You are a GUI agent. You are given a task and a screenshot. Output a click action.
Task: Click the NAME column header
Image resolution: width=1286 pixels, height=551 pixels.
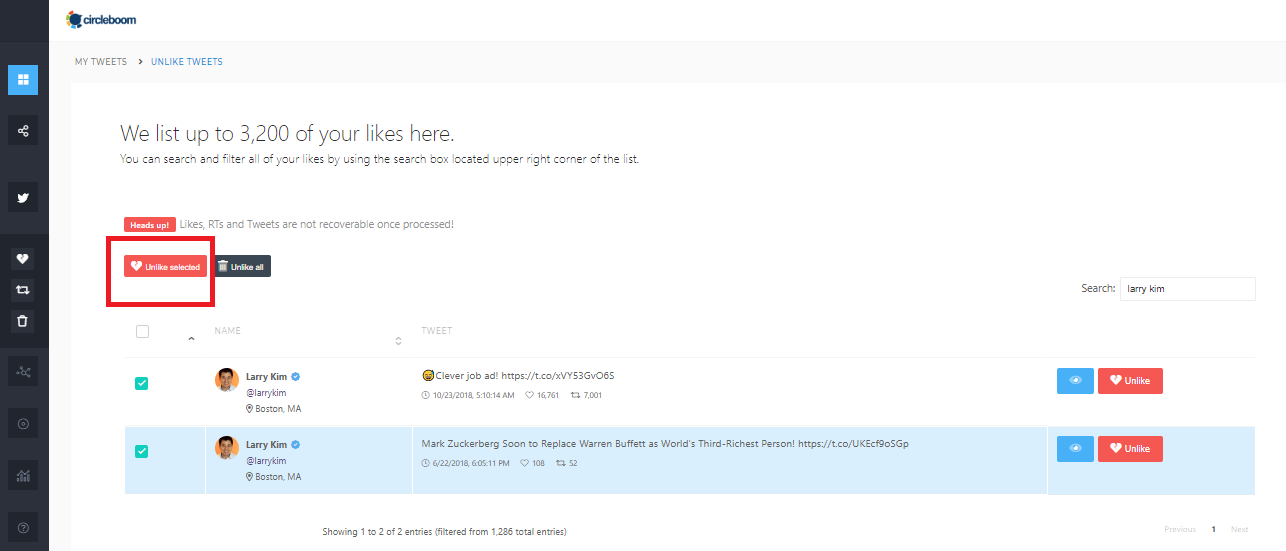coord(227,330)
